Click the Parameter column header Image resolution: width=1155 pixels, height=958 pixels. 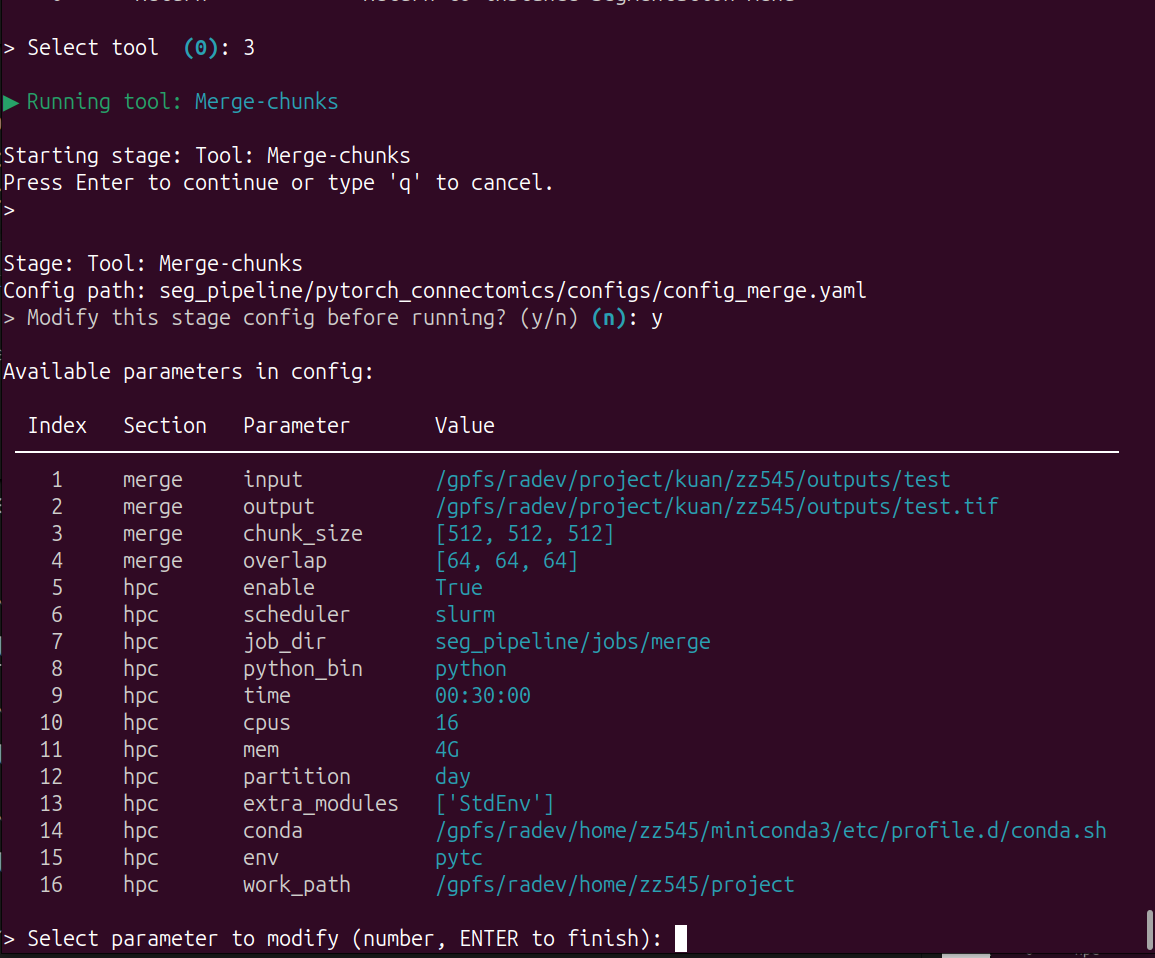[296, 426]
